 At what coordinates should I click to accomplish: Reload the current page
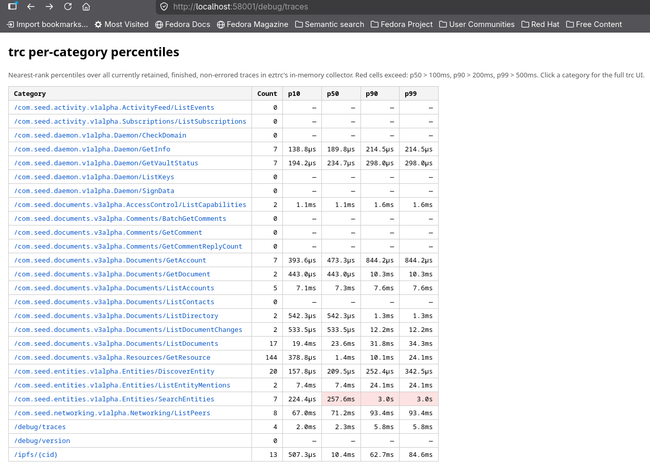tap(66, 6)
